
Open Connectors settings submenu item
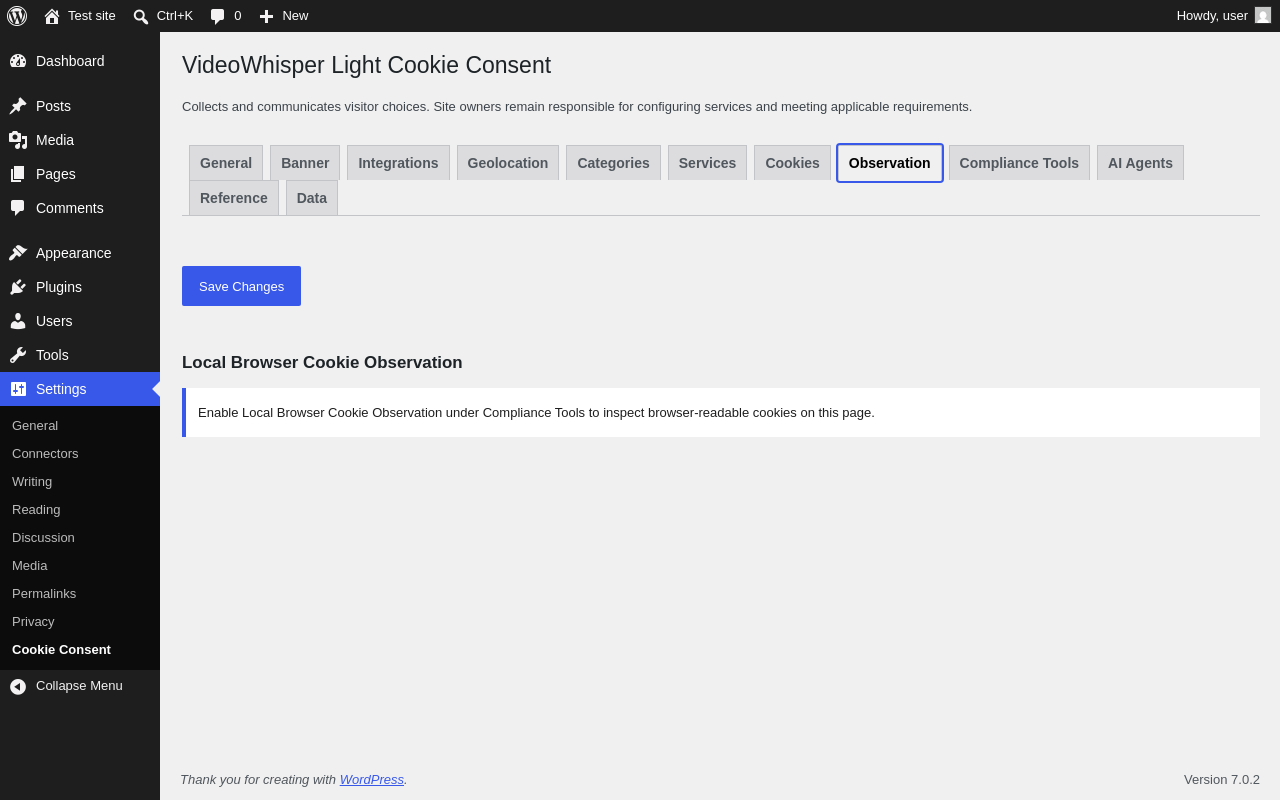click(45, 453)
